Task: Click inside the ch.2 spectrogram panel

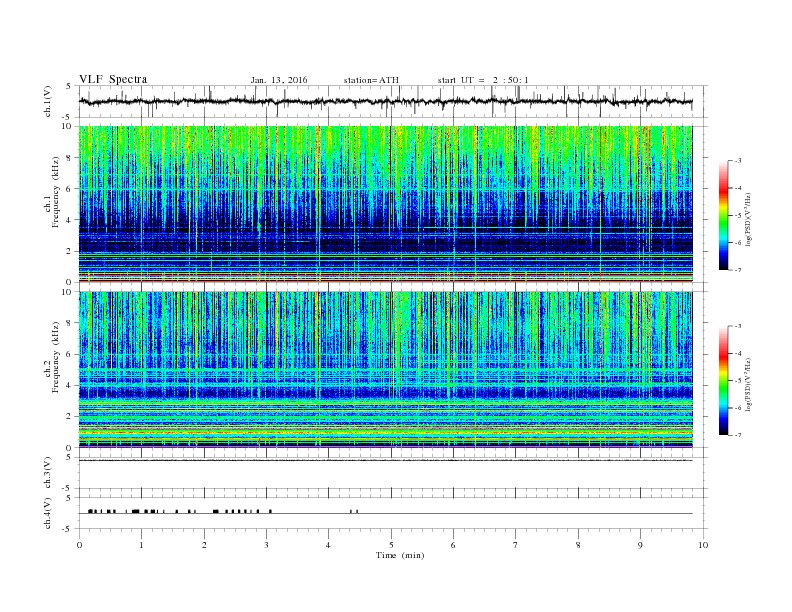Action: [385, 370]
